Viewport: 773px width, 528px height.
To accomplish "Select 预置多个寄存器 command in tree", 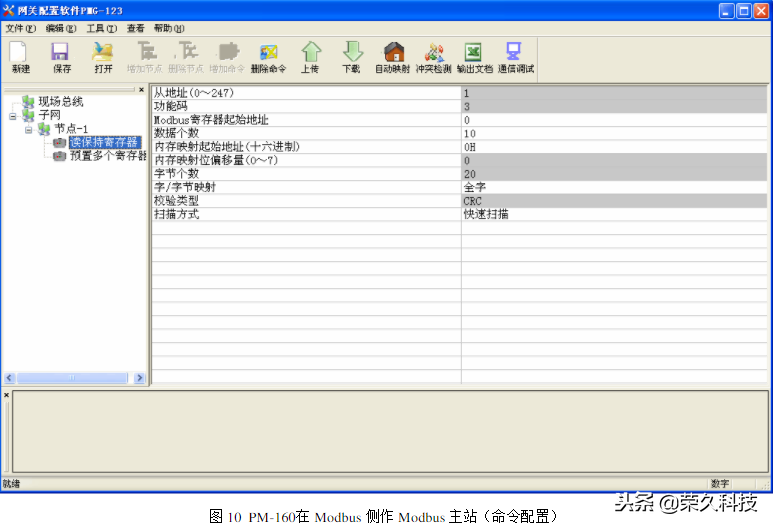I will click(x=107, y=156).
